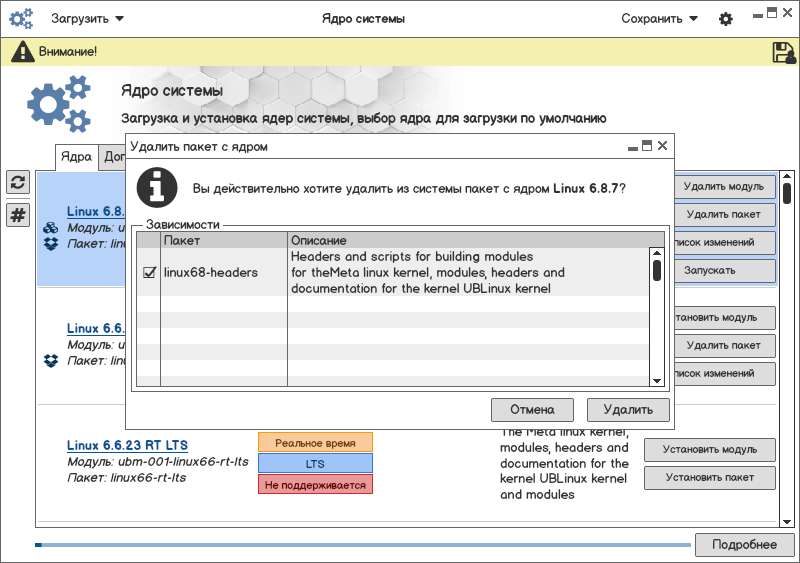Screen dimensions: 800x563
Task: Confirm removal with the Удалить button
Action: [x=627, y=409]
